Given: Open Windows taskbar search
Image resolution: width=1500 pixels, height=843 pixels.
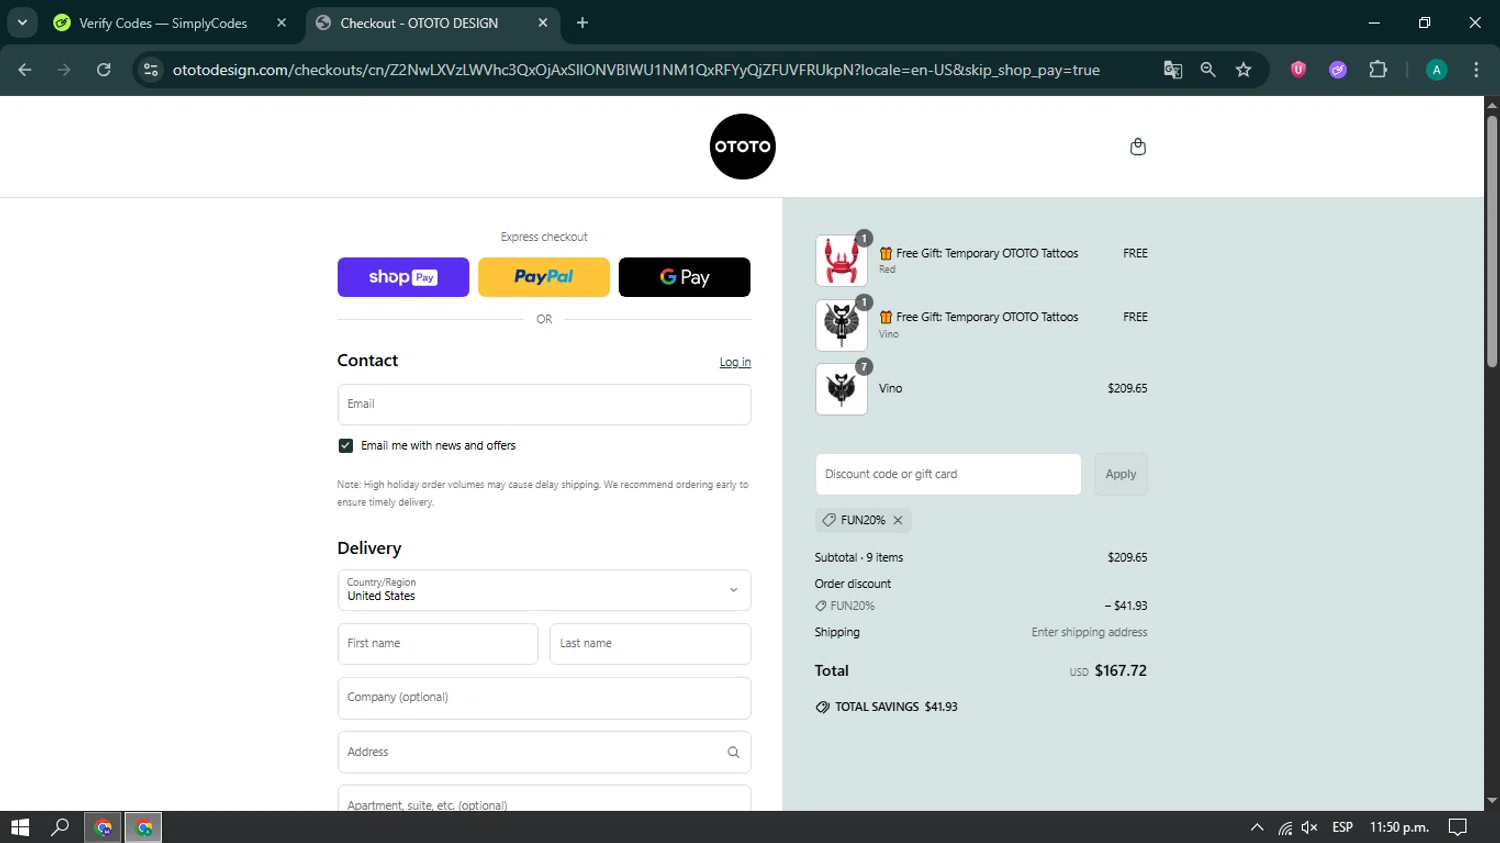Looking at the screenshot, I should point(60,827).
